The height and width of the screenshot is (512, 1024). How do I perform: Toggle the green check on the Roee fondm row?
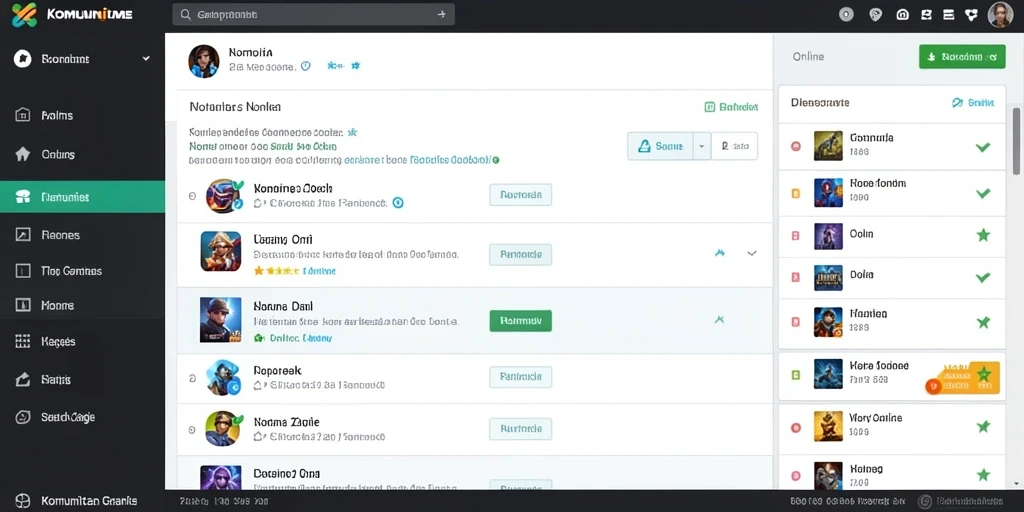pos(982,193)
